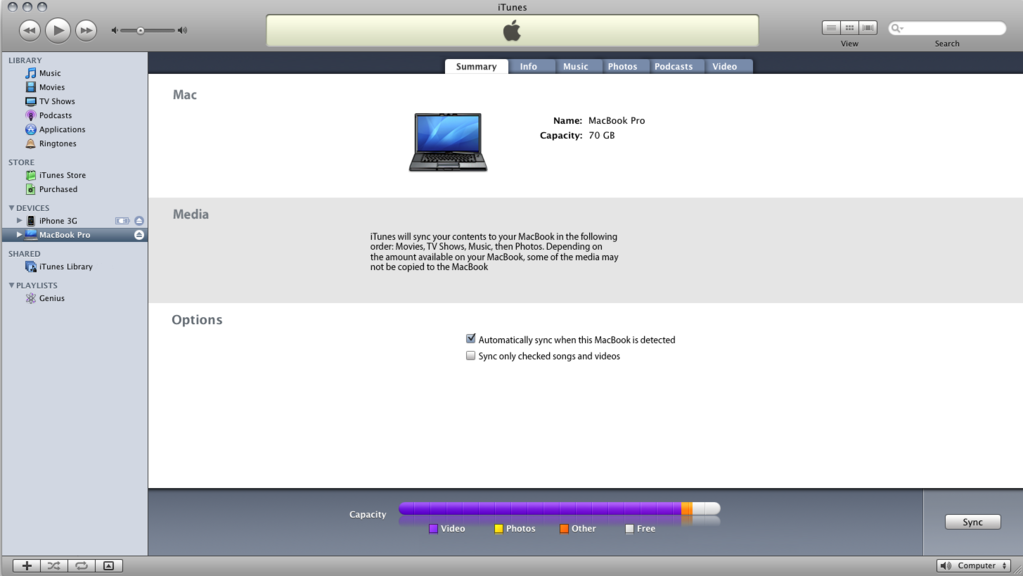The height and width of the screenshot is (576, 1023).
Task: Switch to the Photos tab
Action: pyautogui.click(x=622, y=67)
